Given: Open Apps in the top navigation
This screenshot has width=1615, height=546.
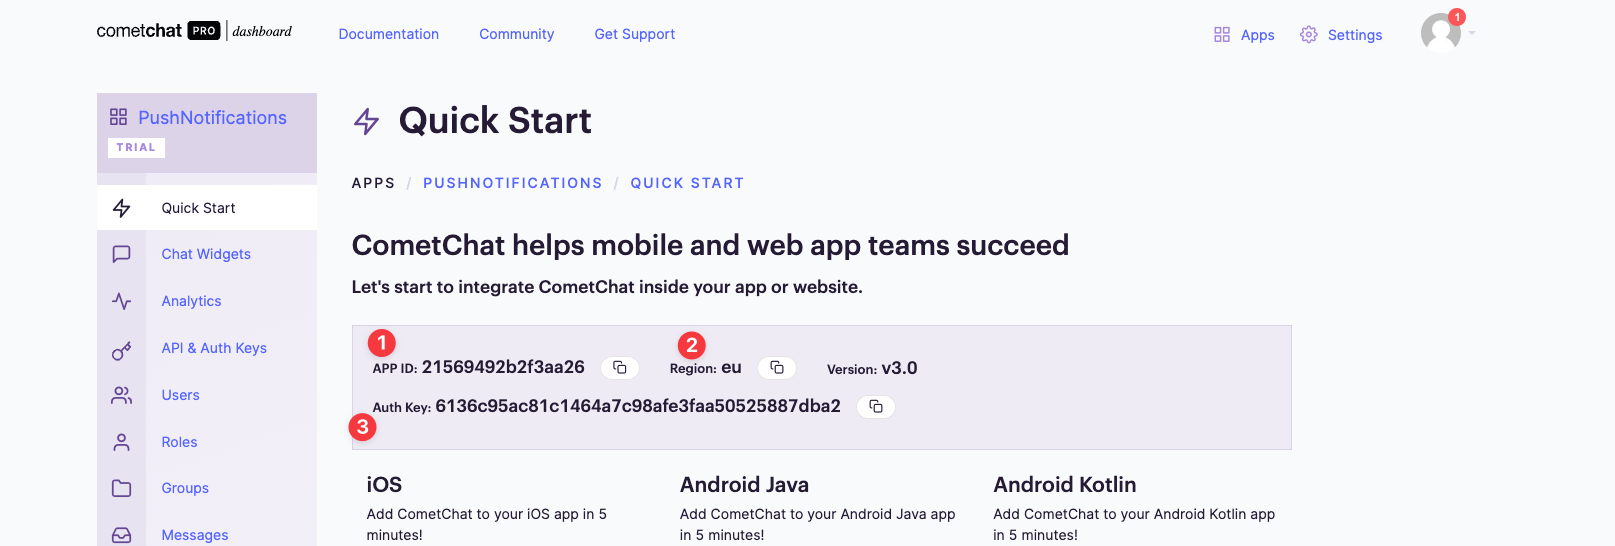Looking at the screenshot, I should pos(1244,35).
